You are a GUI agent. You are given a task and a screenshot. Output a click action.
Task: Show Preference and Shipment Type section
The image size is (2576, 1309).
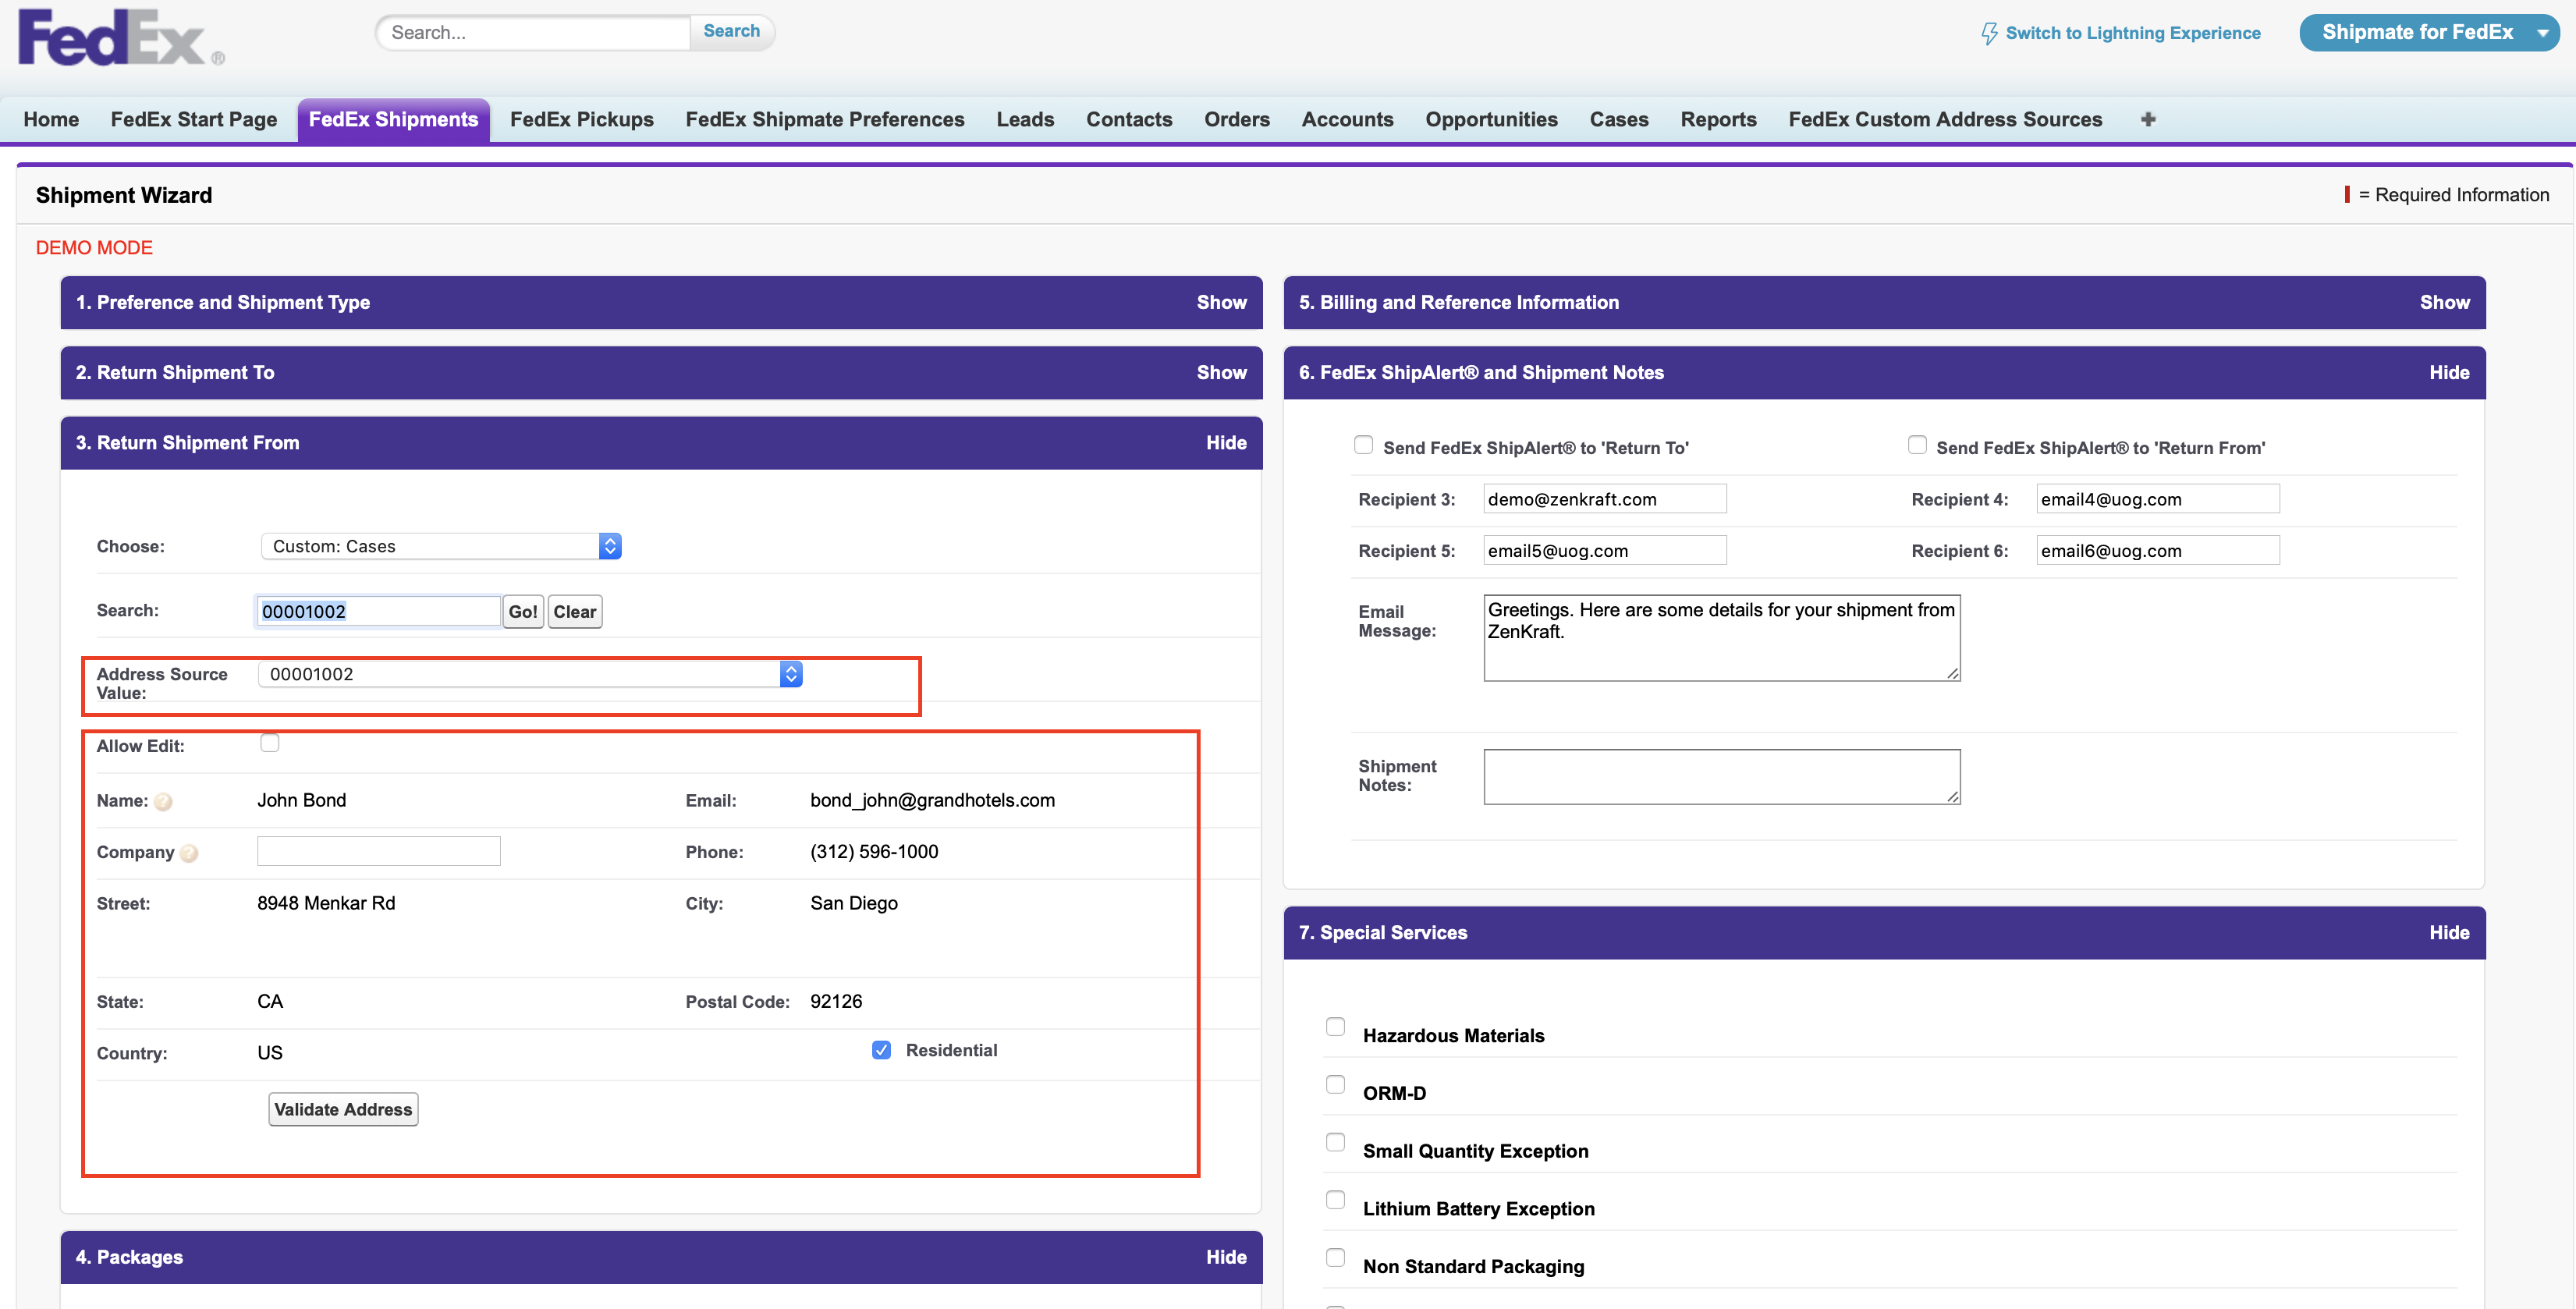point(1221,302)
